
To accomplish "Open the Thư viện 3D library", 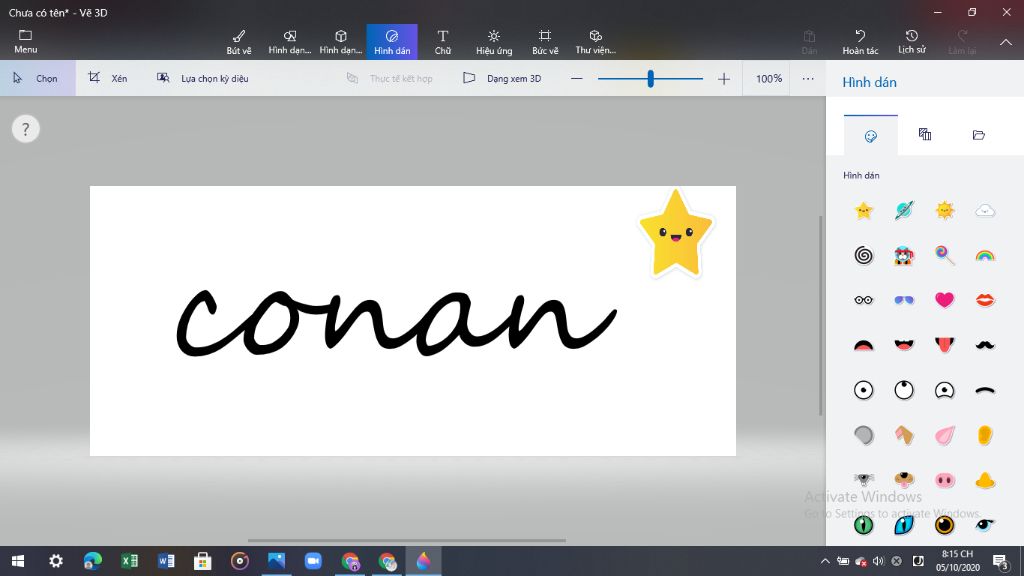I will point(596,42).
